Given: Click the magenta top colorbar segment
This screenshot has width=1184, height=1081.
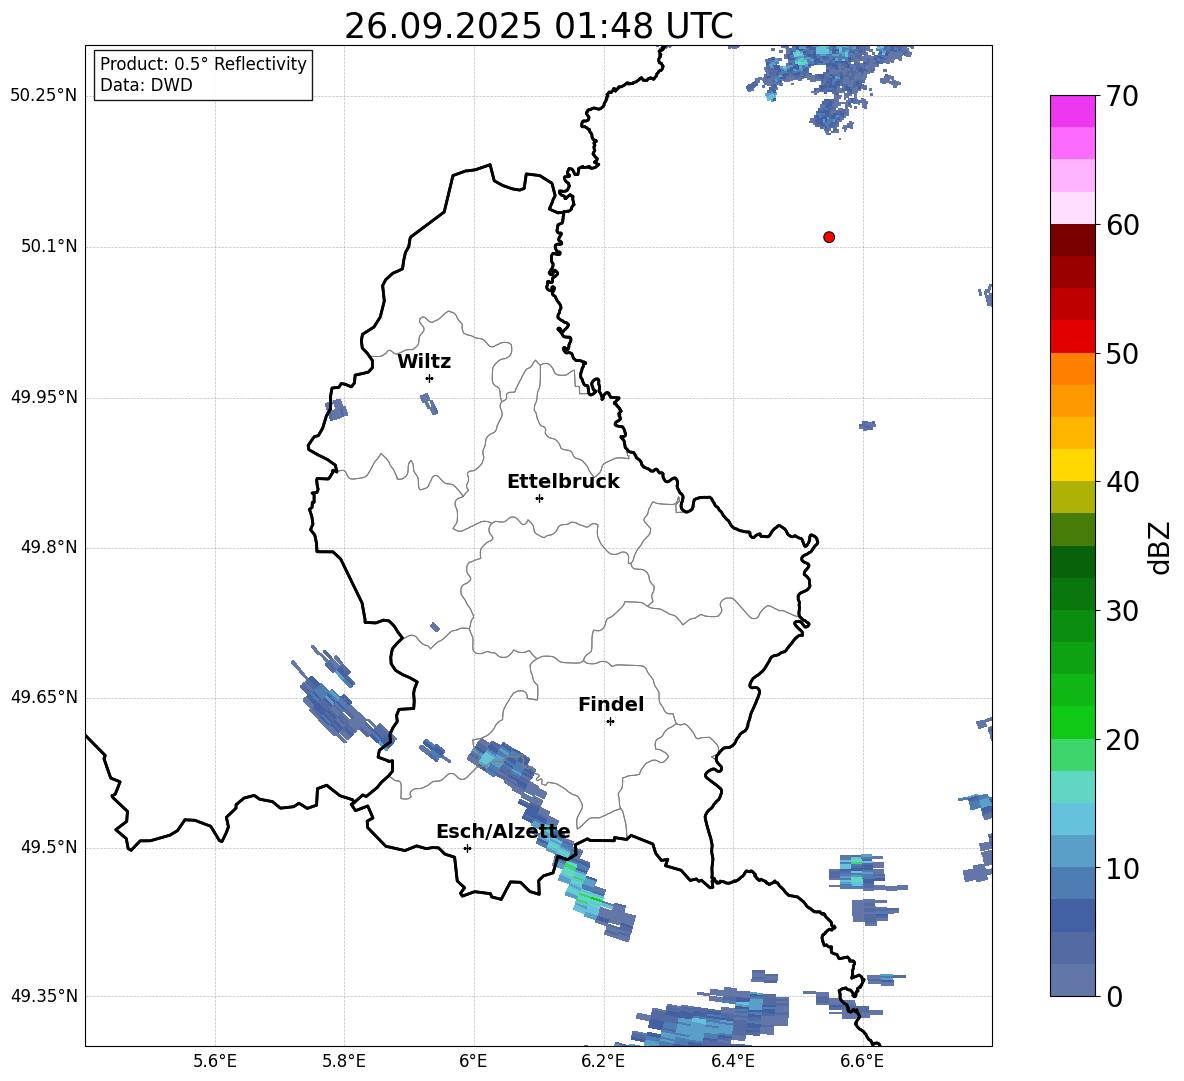Looking at the screenshot, I should (1072, 111).
